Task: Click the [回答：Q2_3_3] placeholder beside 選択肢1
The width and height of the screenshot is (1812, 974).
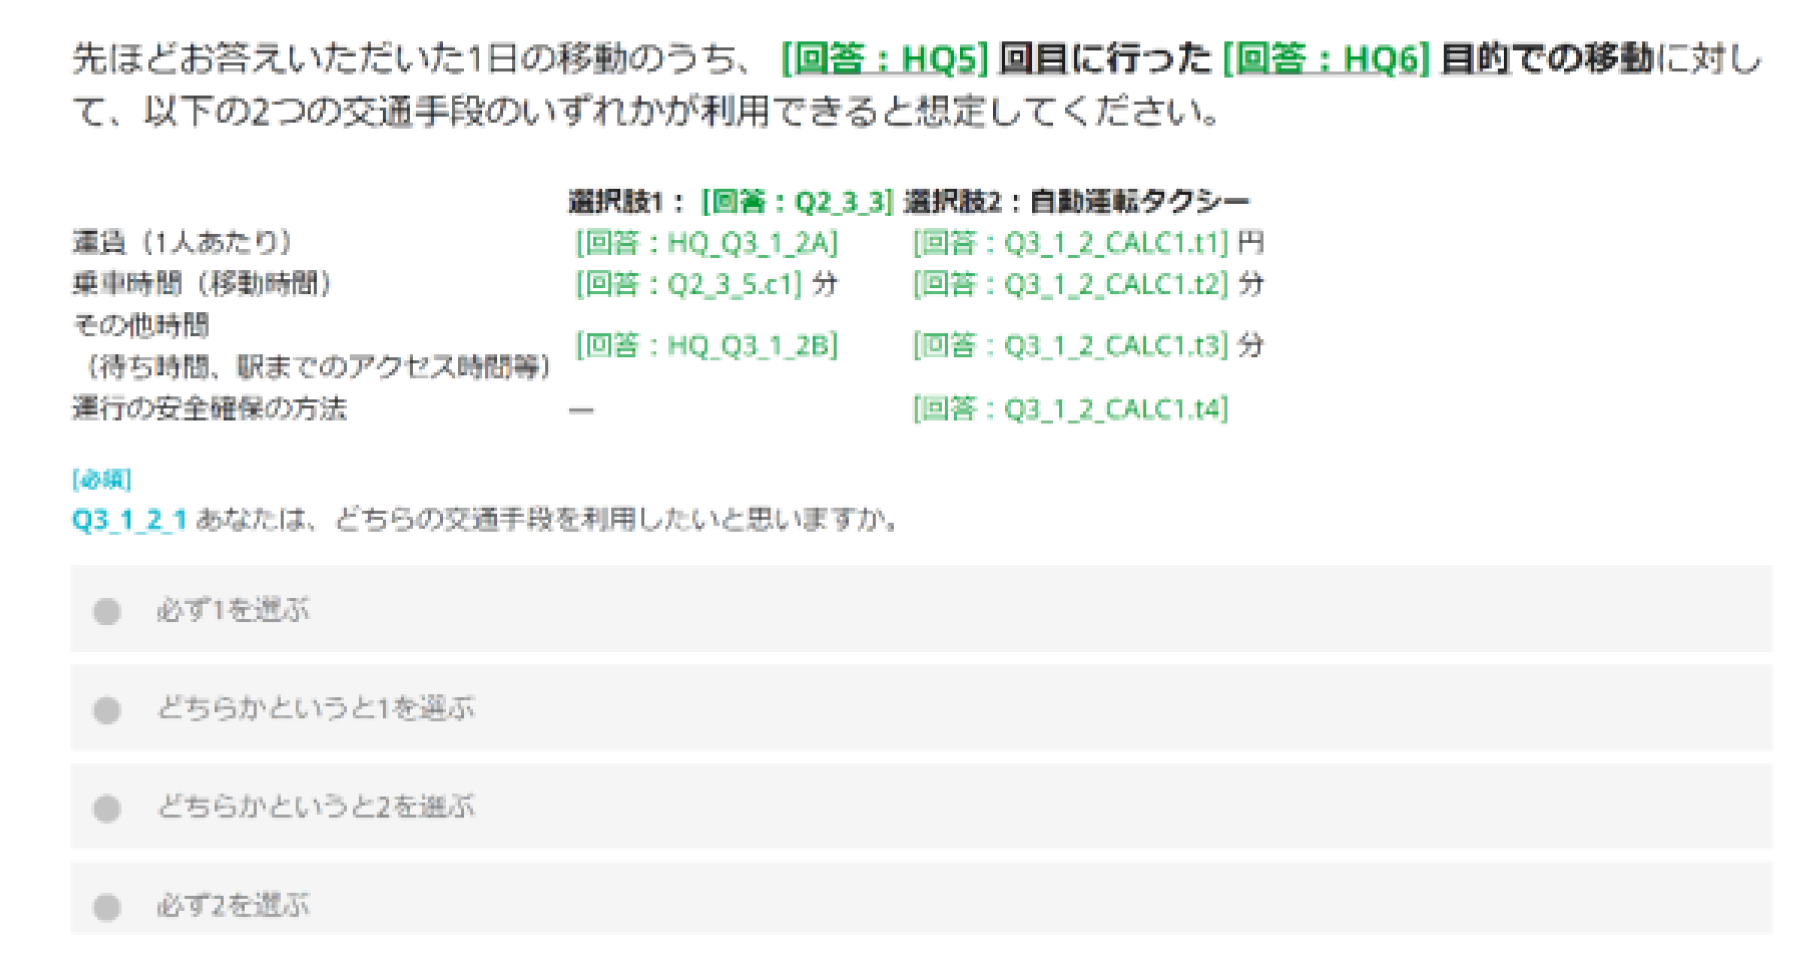Action: (796, 202)
